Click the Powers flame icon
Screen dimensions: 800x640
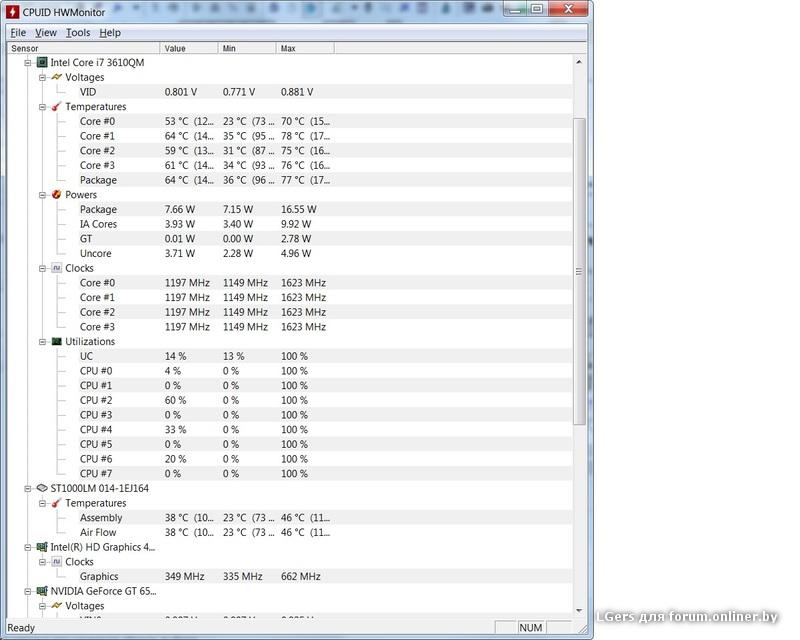click(x=57, y=194)
